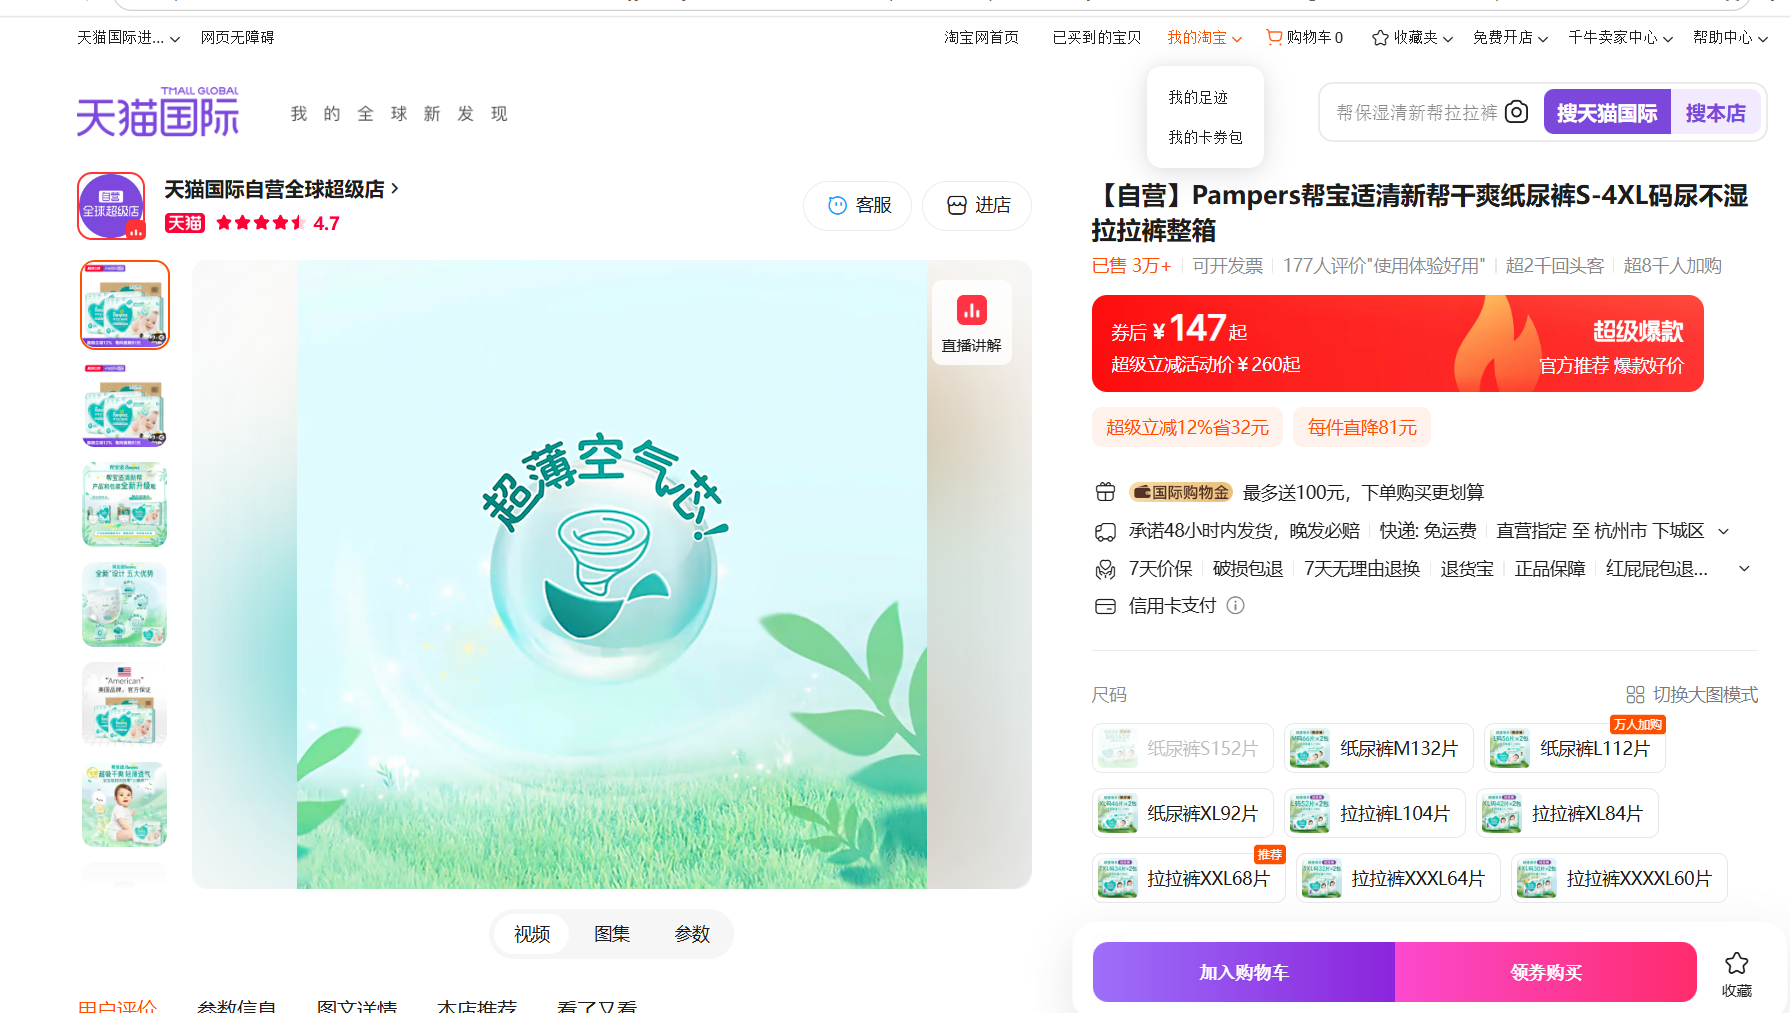Open store page via 天猫国际自营全球超级店 arrow
Image resolution: width=1790 pixels, height=1013 pixels.
click(395, 188)
